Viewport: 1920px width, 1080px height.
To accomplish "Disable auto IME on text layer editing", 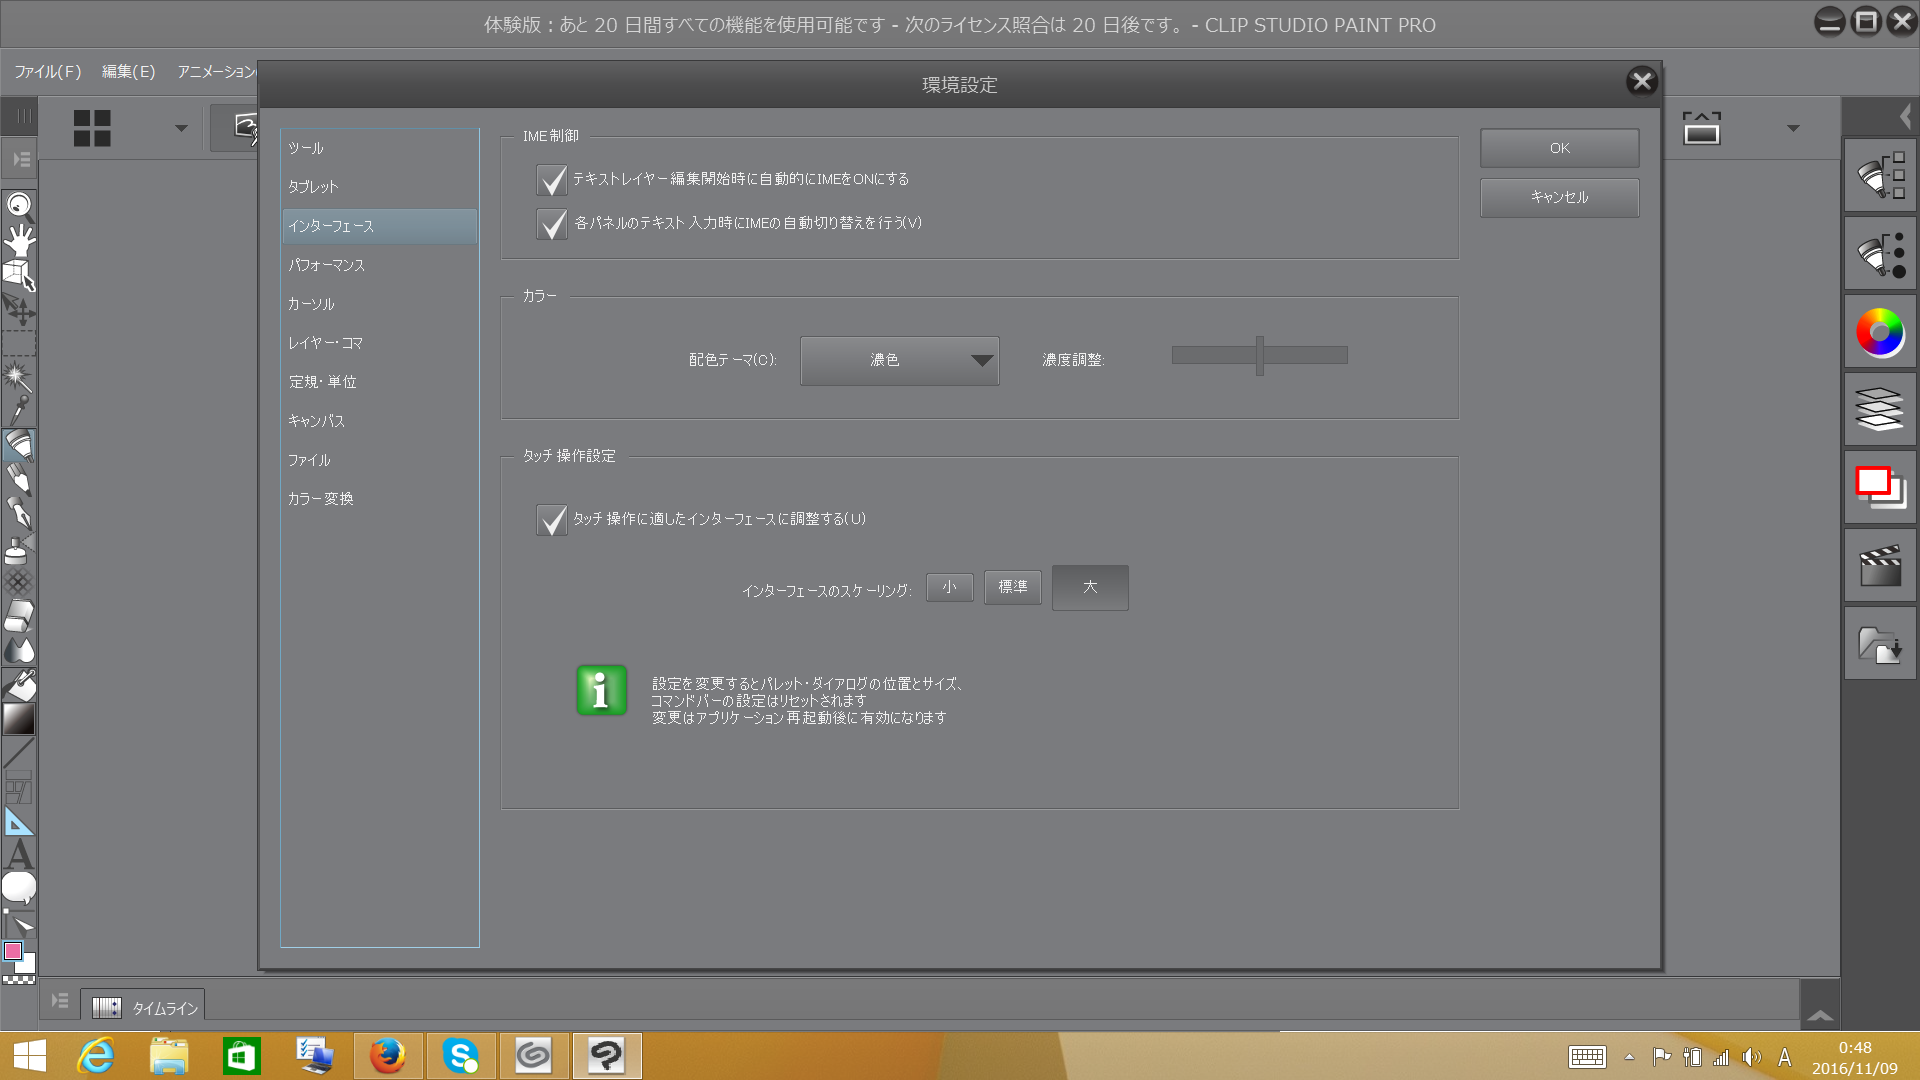I will (551, 180).
